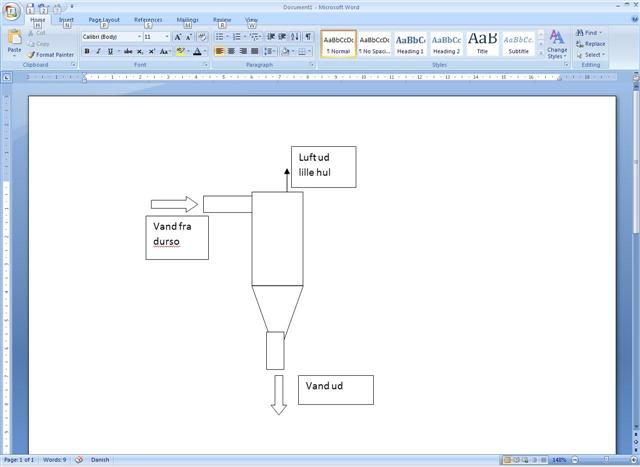Click the Replace icon in Editing group
Image resolution: width=640 pixels, height=467 pixels.
[x=591, y=44]
